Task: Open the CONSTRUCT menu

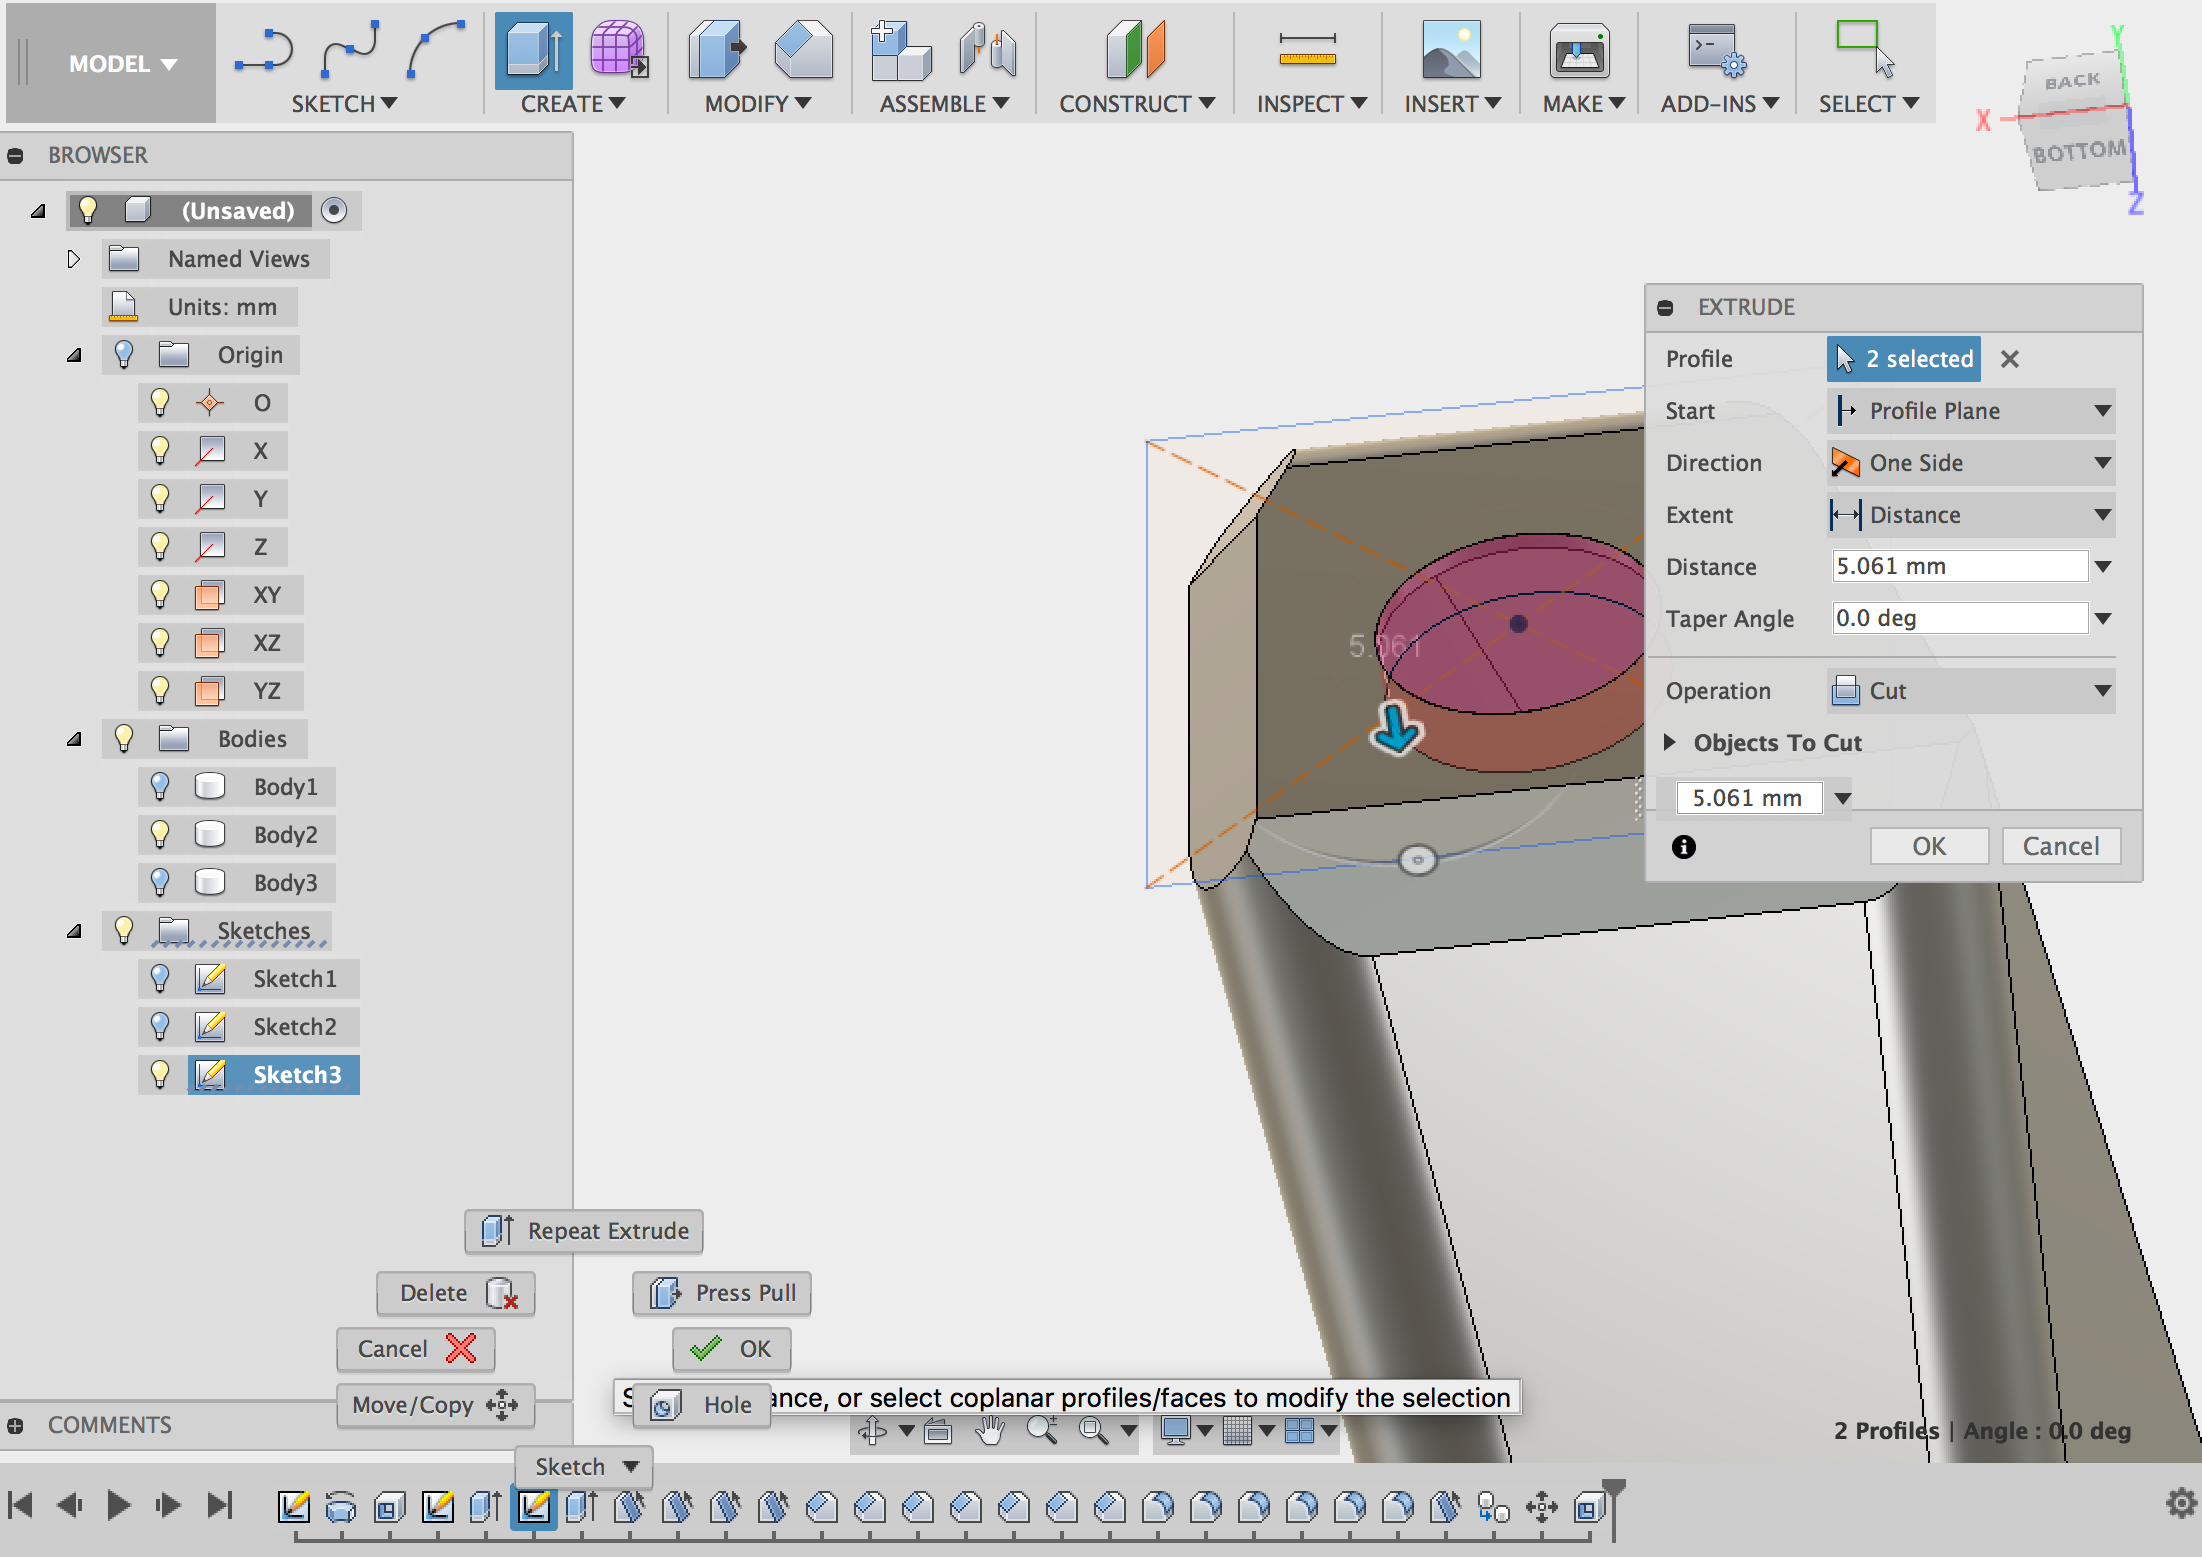Action: [1137, 104]
